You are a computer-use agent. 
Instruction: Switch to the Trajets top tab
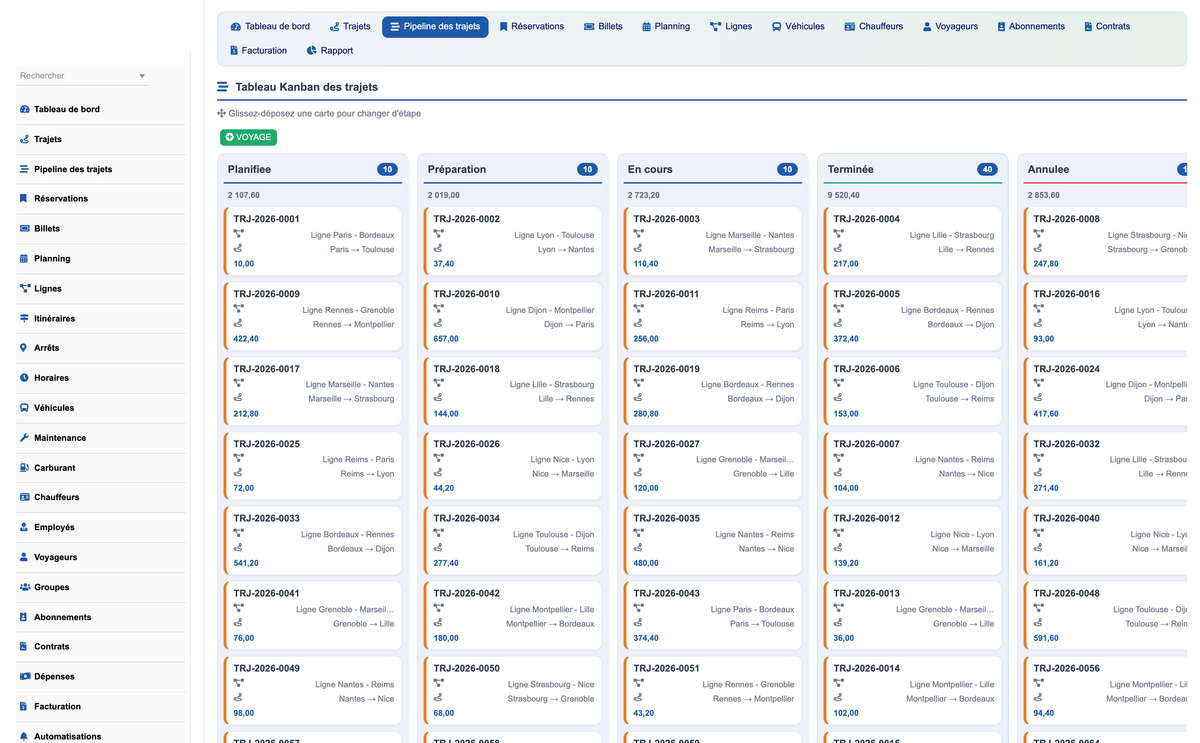350,27
